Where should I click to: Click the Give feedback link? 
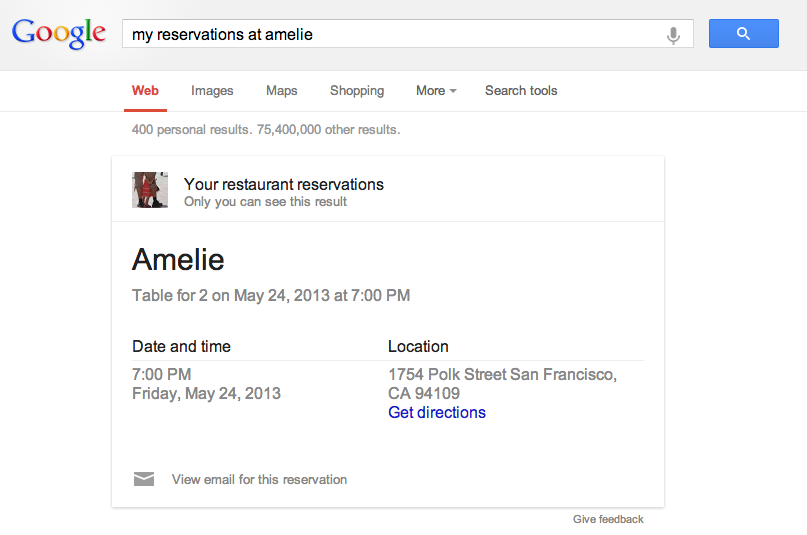tap(608, 519)
